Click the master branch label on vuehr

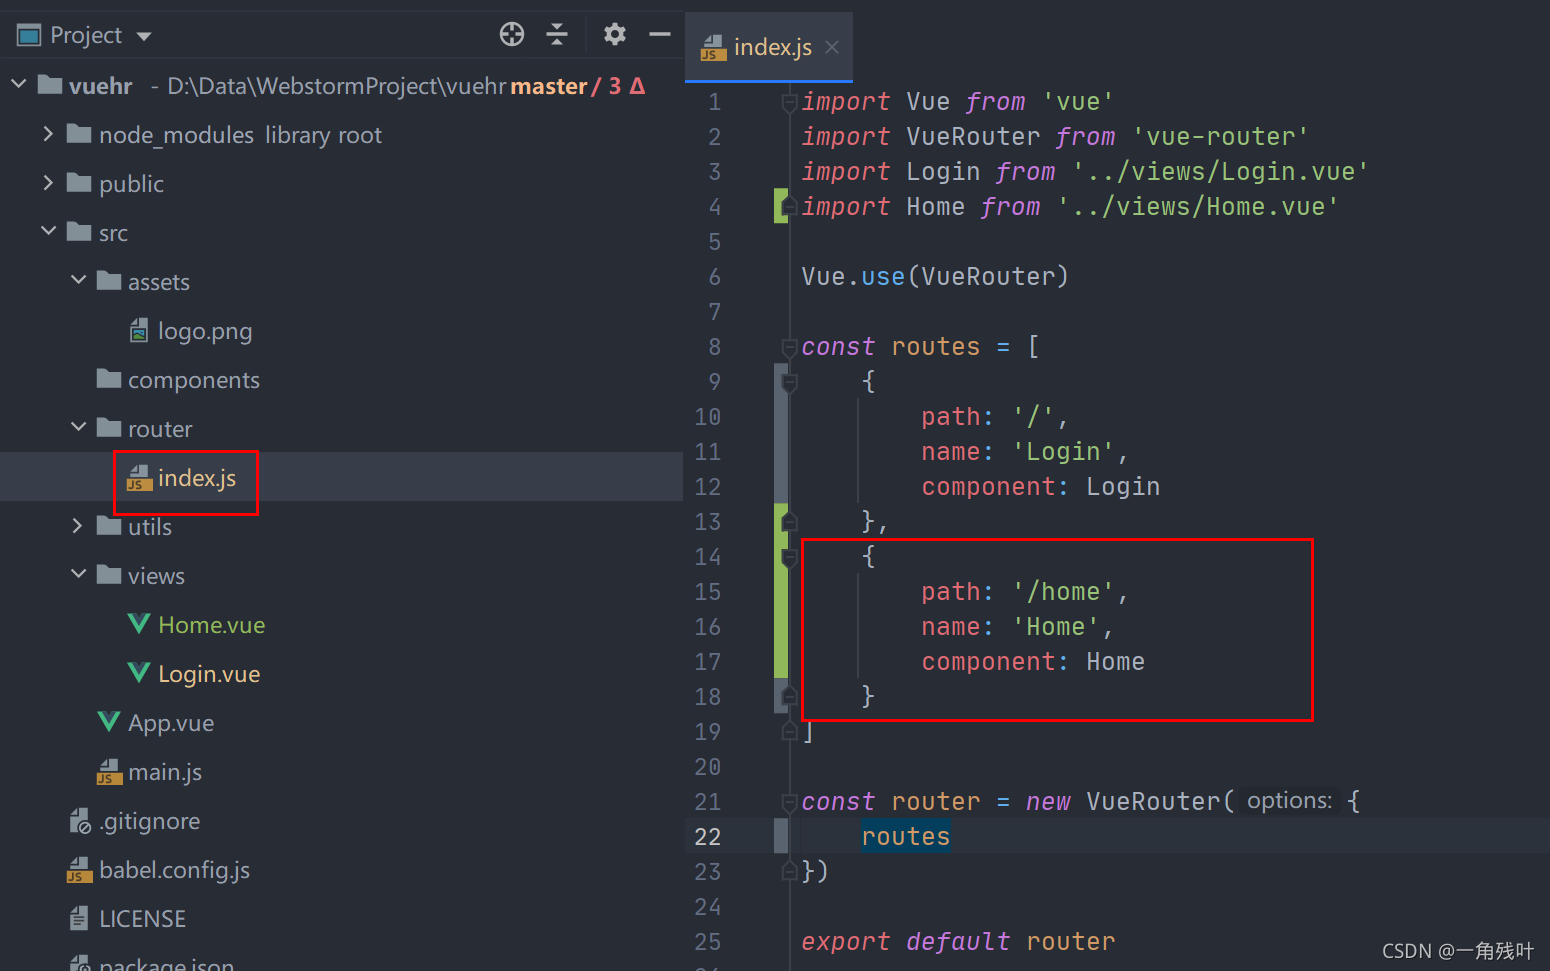(x=548, y=86)
